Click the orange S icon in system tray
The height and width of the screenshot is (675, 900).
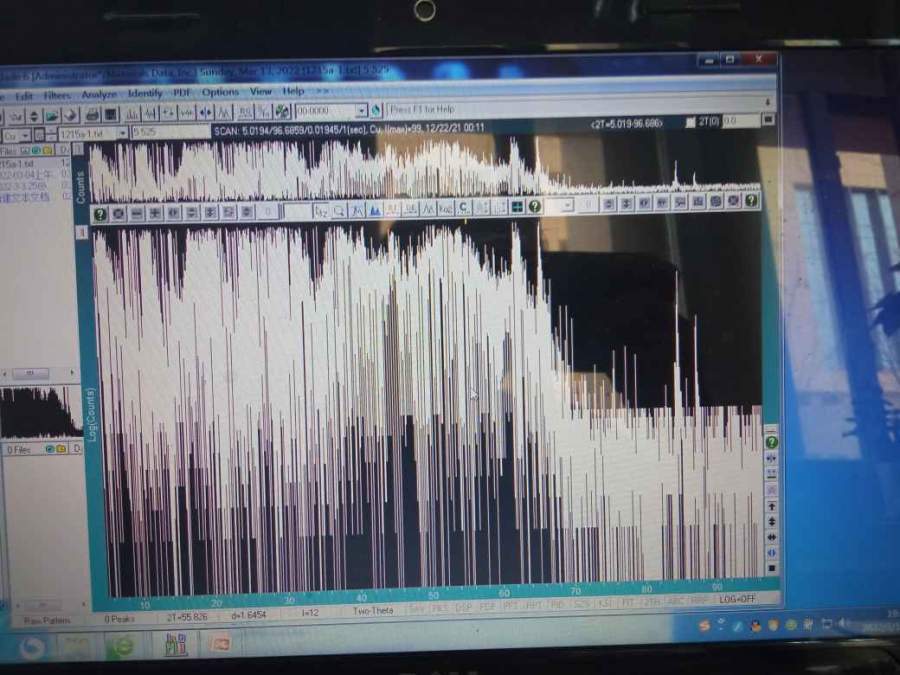point(704,626)
